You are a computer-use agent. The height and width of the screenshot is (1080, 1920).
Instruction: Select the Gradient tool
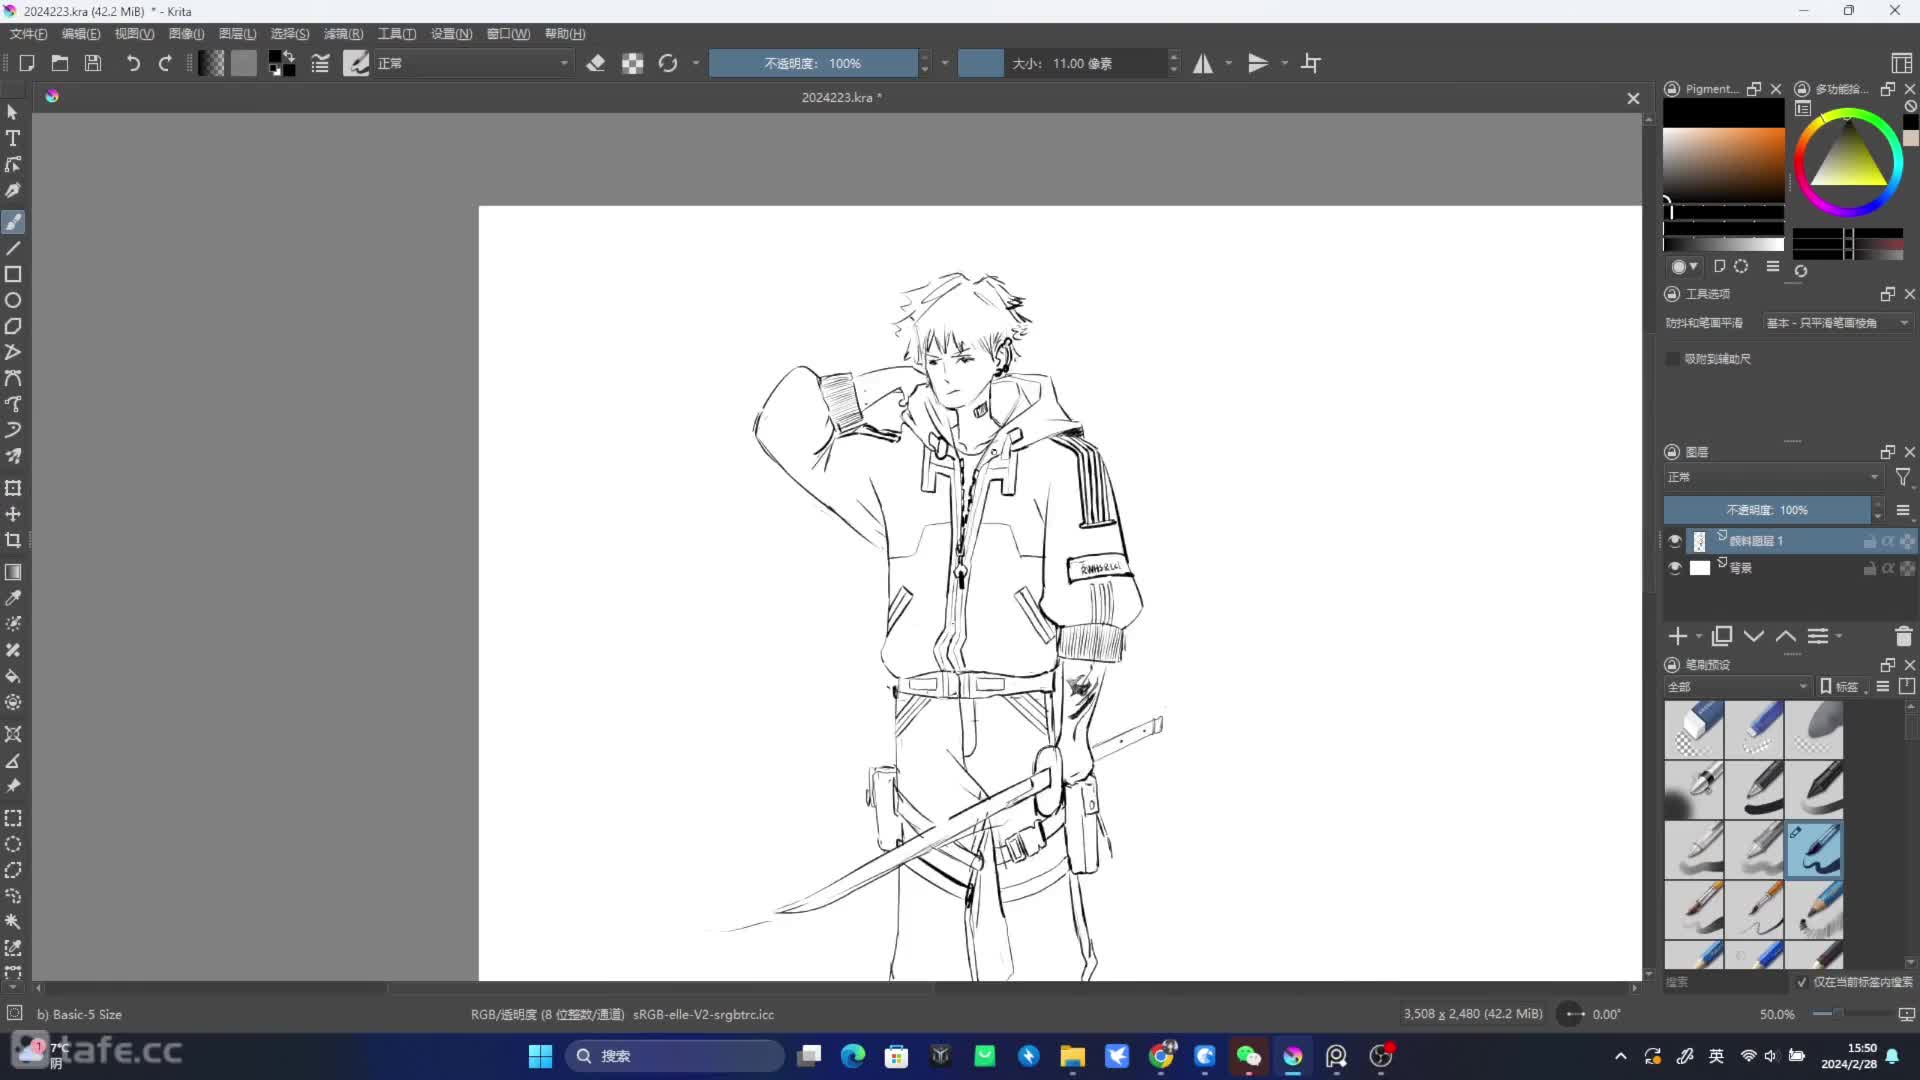pyautogui.click(x=13, y=572)
